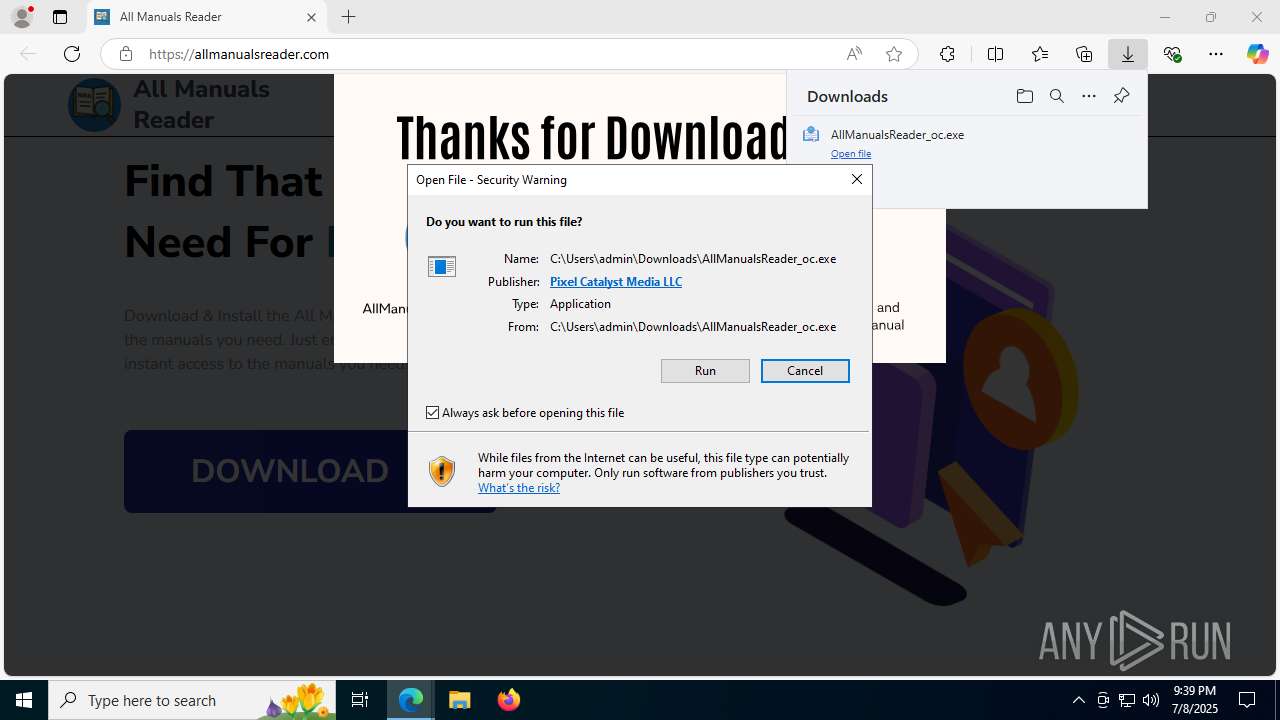Image resolution: width=1280 pixels, height=720 pixels.
Task: Add this page to favorites star
Action: (x=894, y=54)
